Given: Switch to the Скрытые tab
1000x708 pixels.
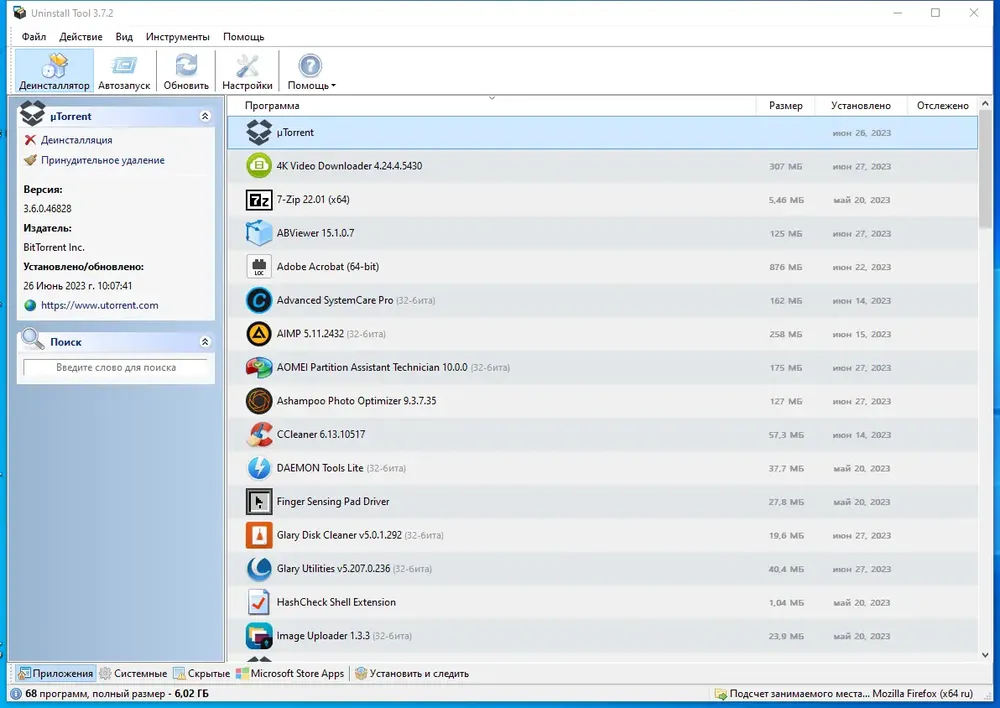Looking at the screenshot, I should point(202,673).
